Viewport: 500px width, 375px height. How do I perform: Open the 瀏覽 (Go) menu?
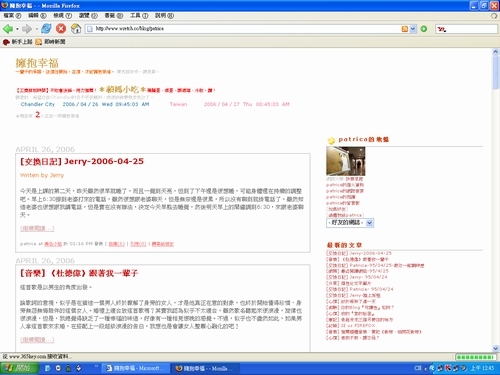88,16
